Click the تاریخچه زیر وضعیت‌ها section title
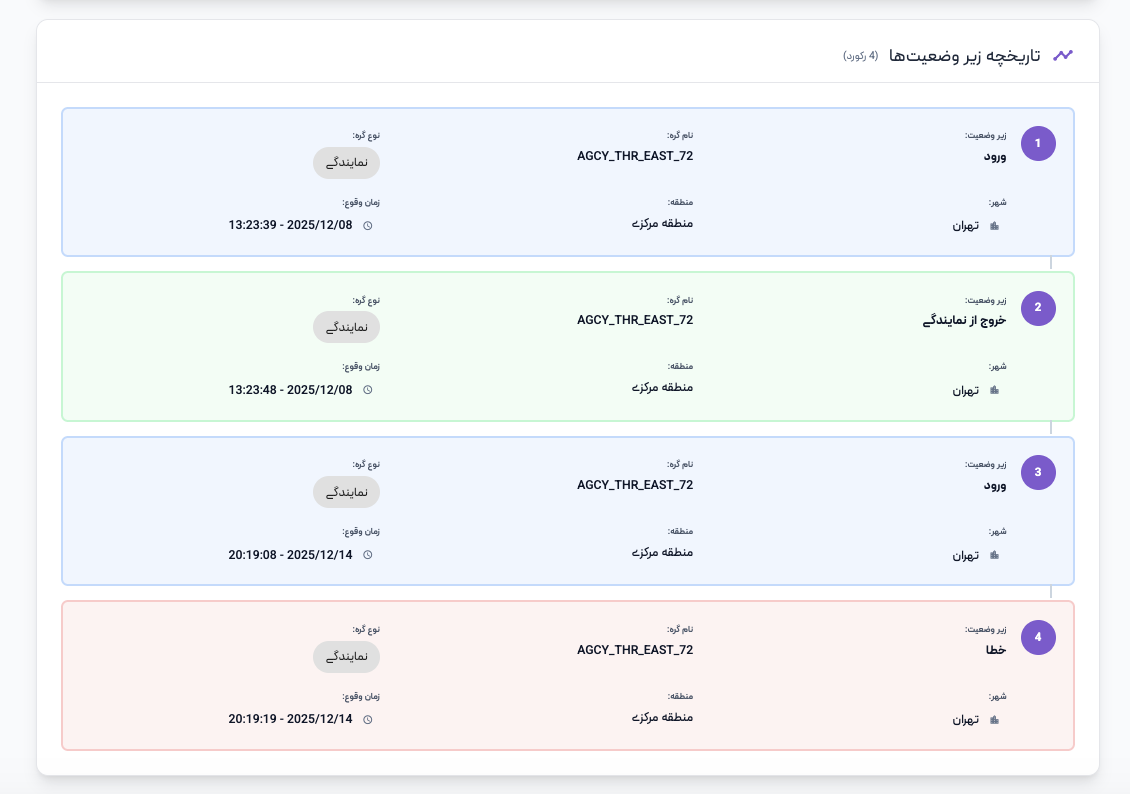 click(964, 56)
